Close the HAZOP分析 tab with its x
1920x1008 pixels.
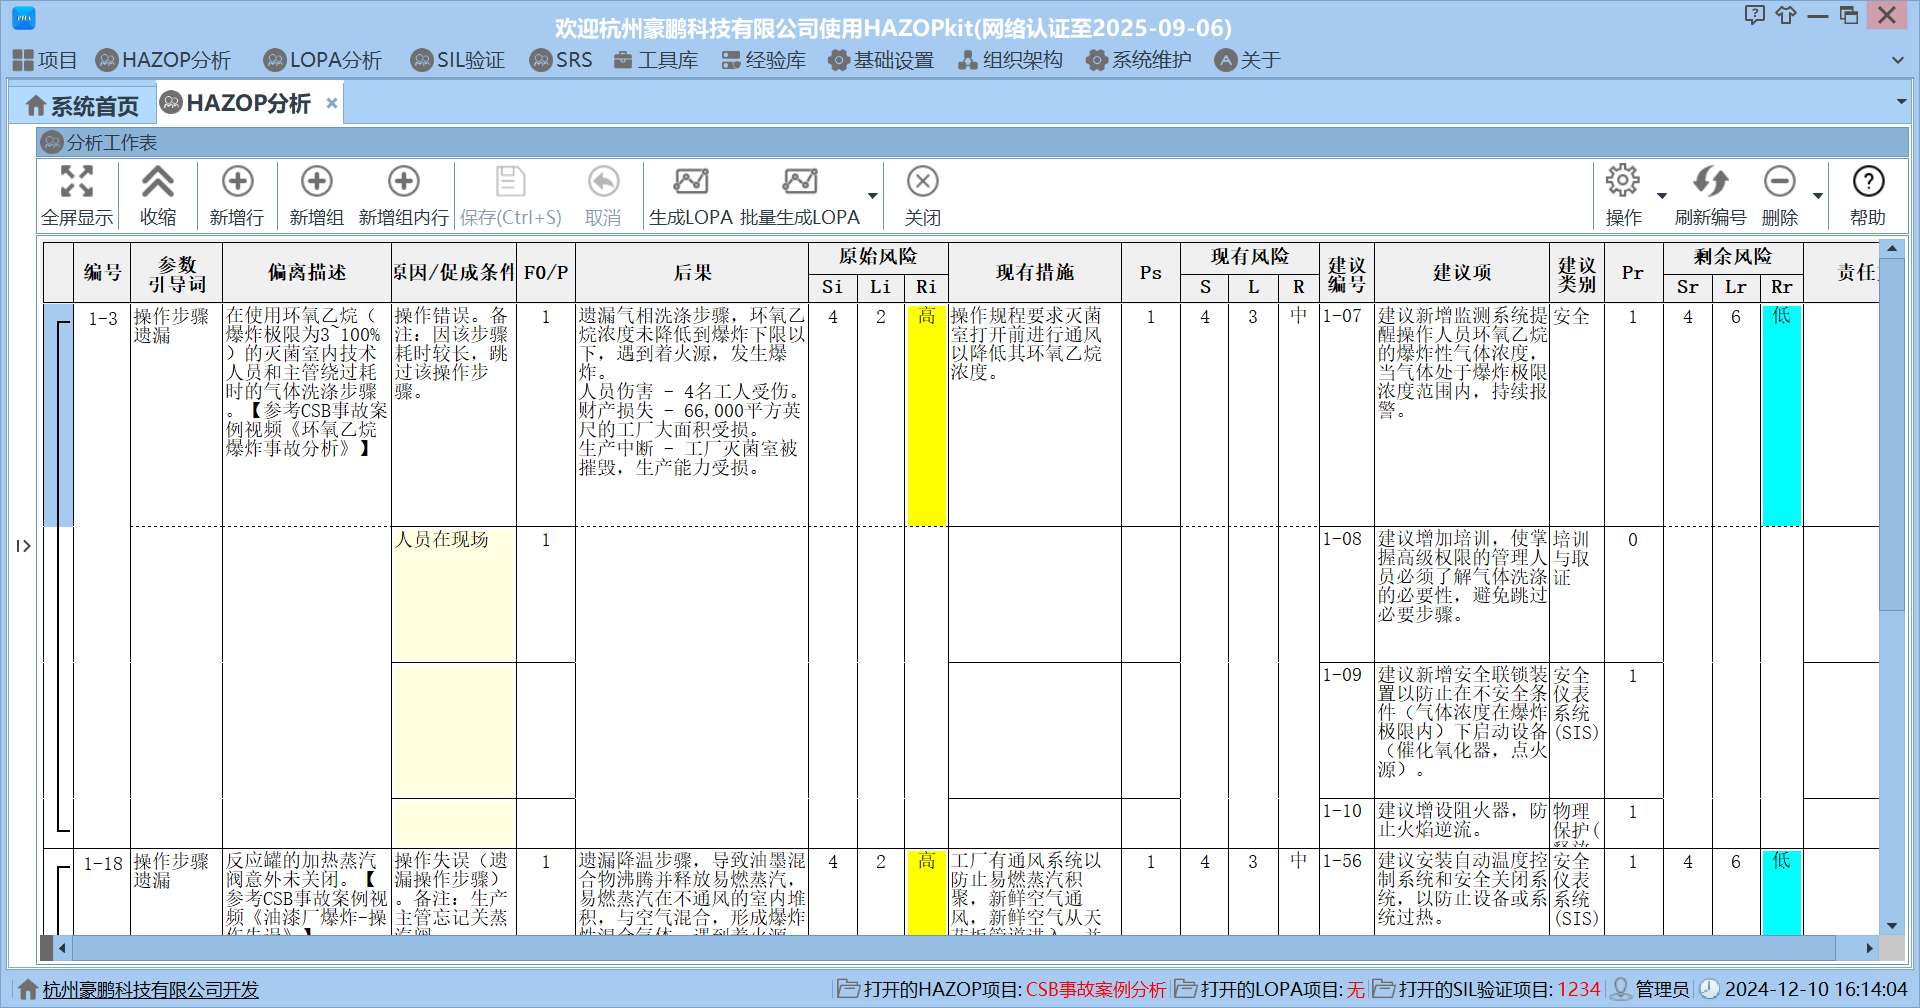coord(331,103)
